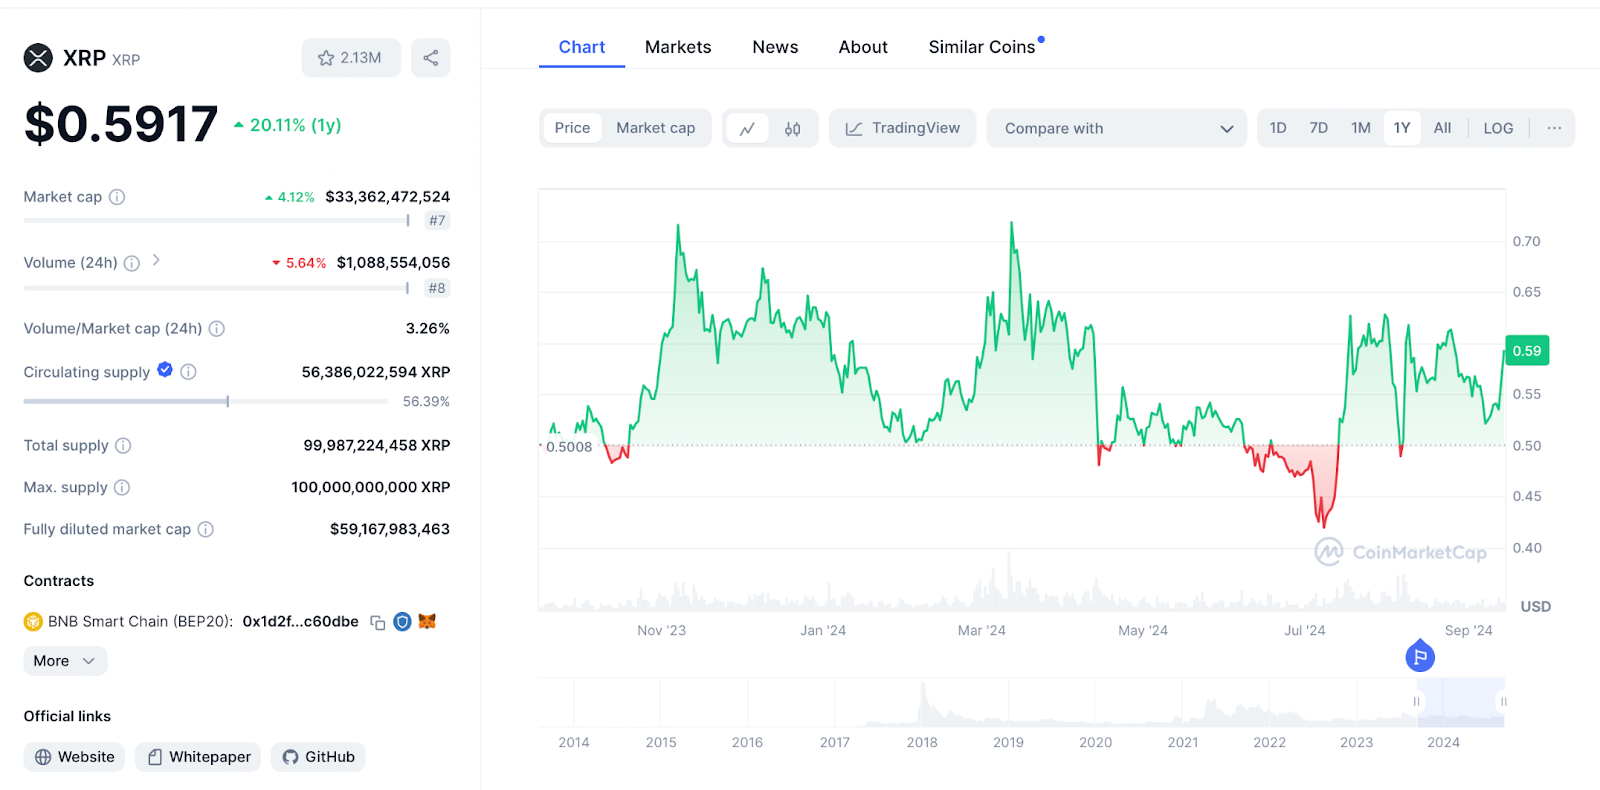Set chart range to 1Y
The height and width of the screenshot is (790, 1600).
click(1402, 128)
